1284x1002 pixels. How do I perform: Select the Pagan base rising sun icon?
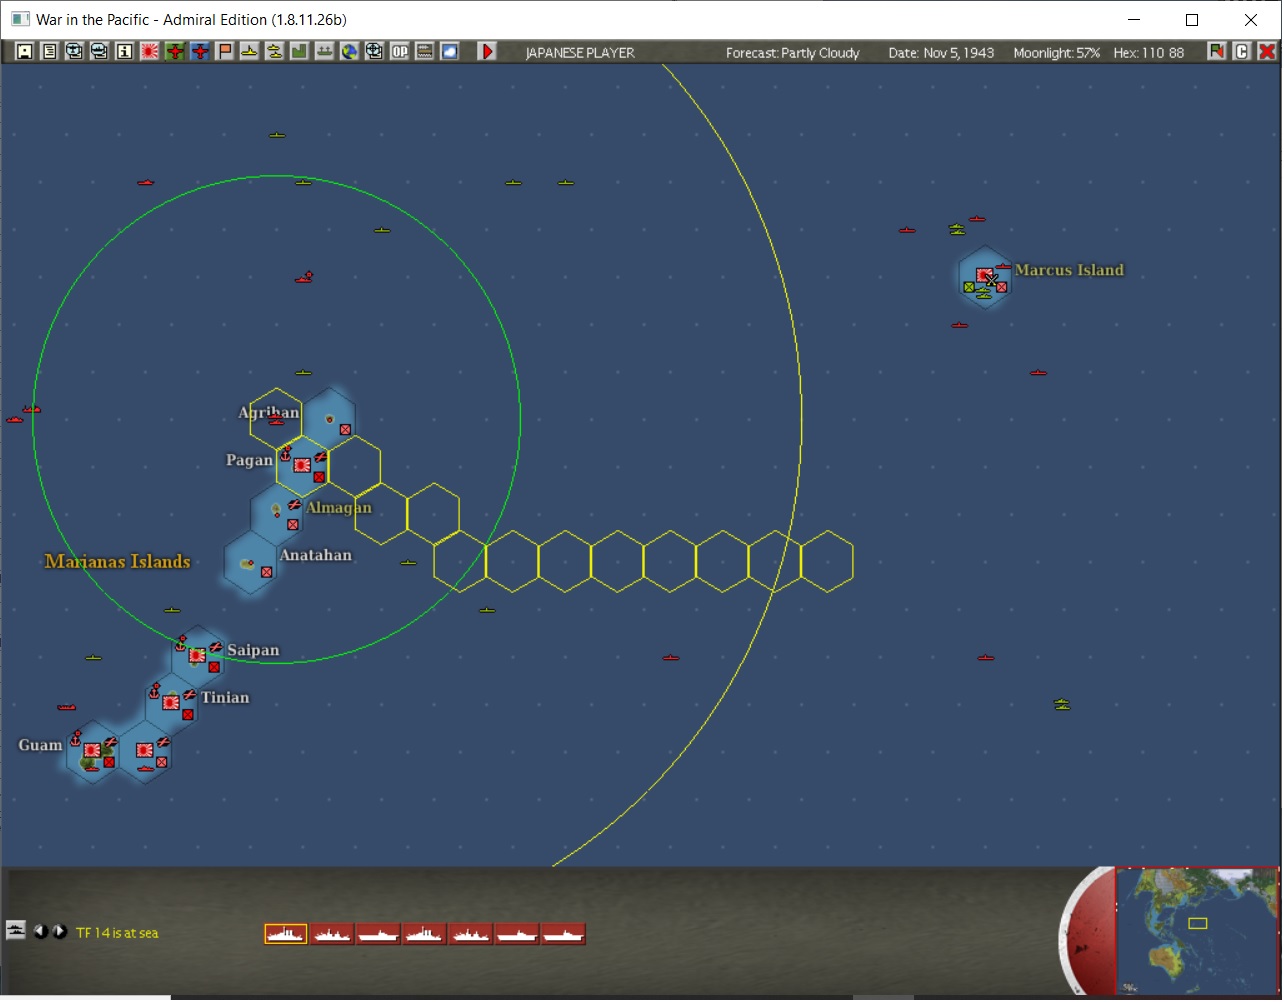pyautogui.click(x=301, y=464)
